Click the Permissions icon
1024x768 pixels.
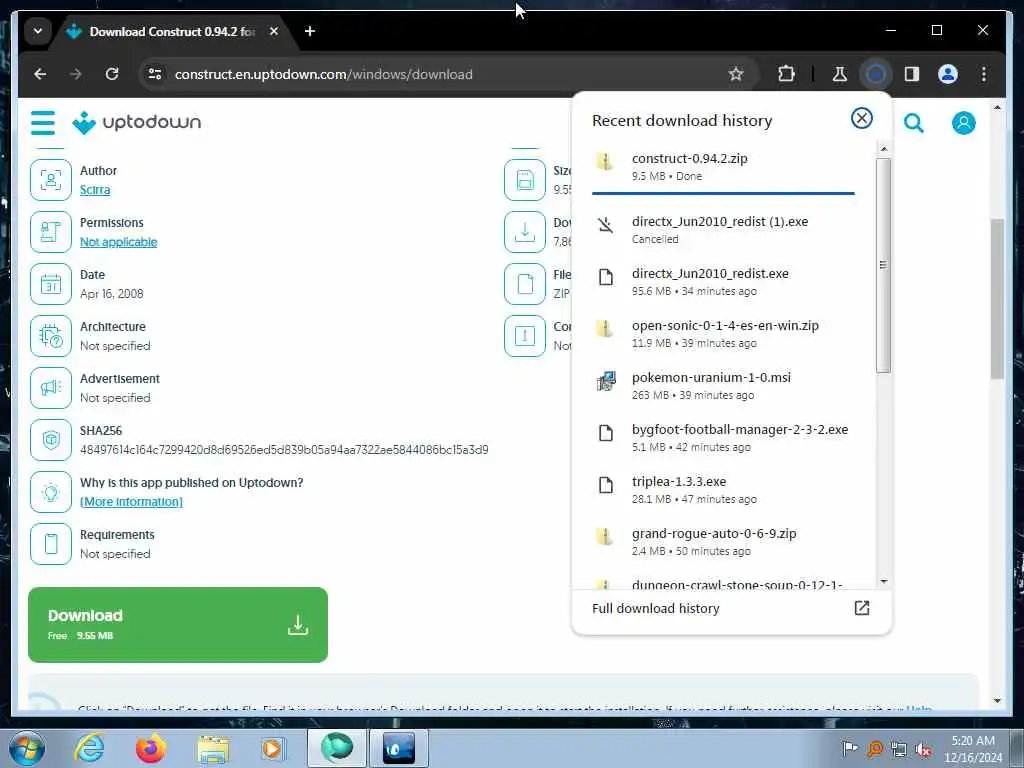pyautogui.click(x=51, y=232)
